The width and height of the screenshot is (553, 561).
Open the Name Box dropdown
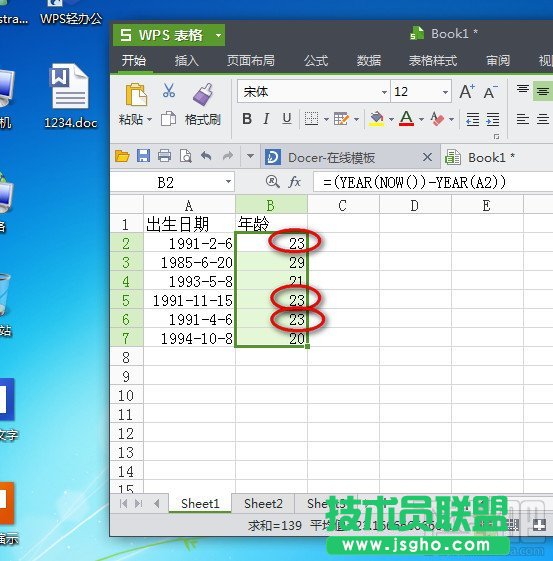(x=228, y=182)
